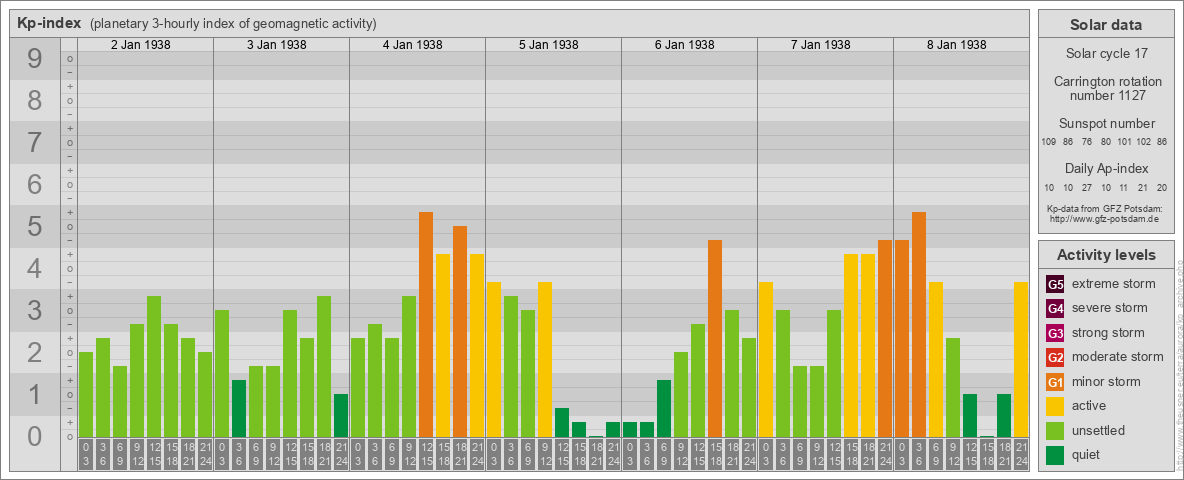Click the Kp scale number 7
The width and height of the screenshot is (1184, 480).
[35, 142]
